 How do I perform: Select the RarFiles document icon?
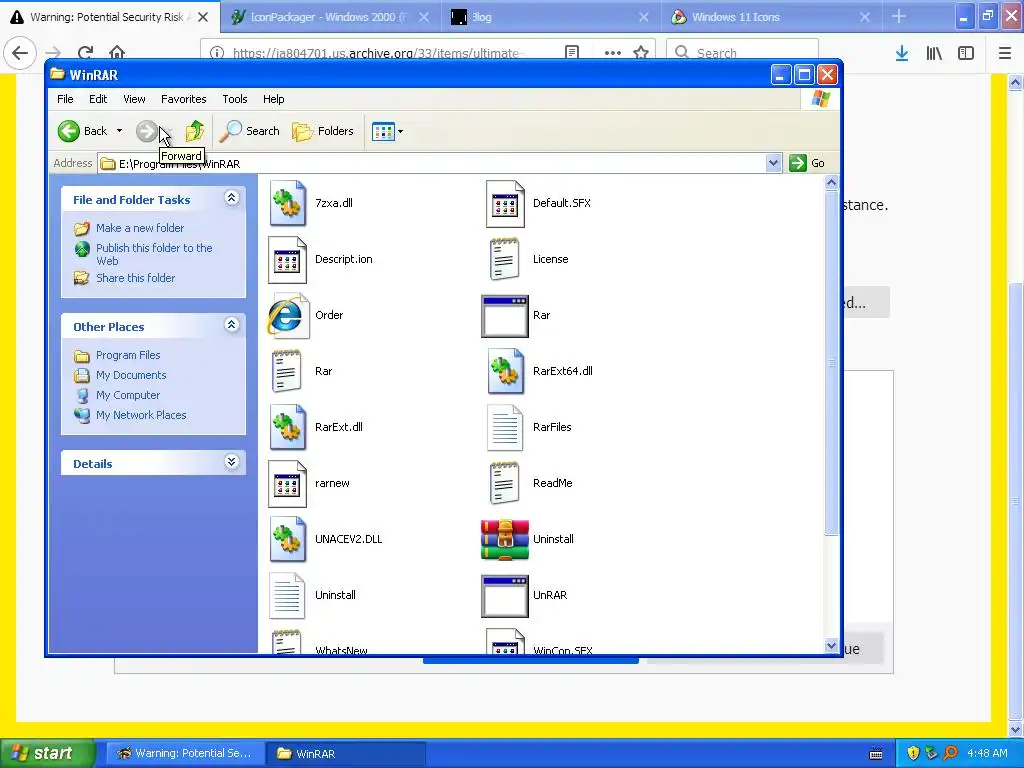point(505,428)
